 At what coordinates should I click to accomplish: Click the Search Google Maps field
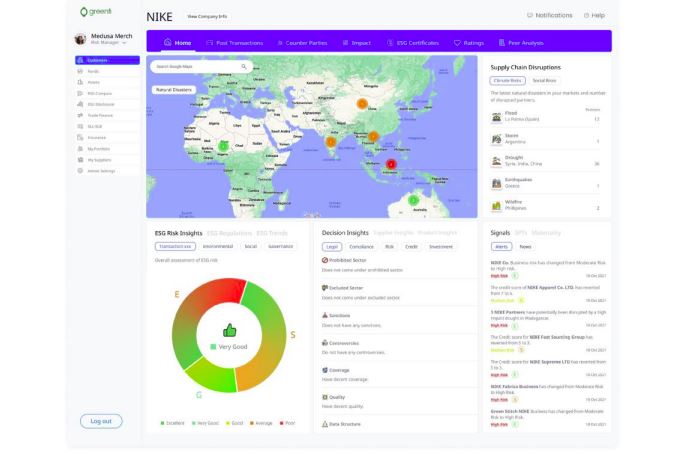(x=201, y=66)
